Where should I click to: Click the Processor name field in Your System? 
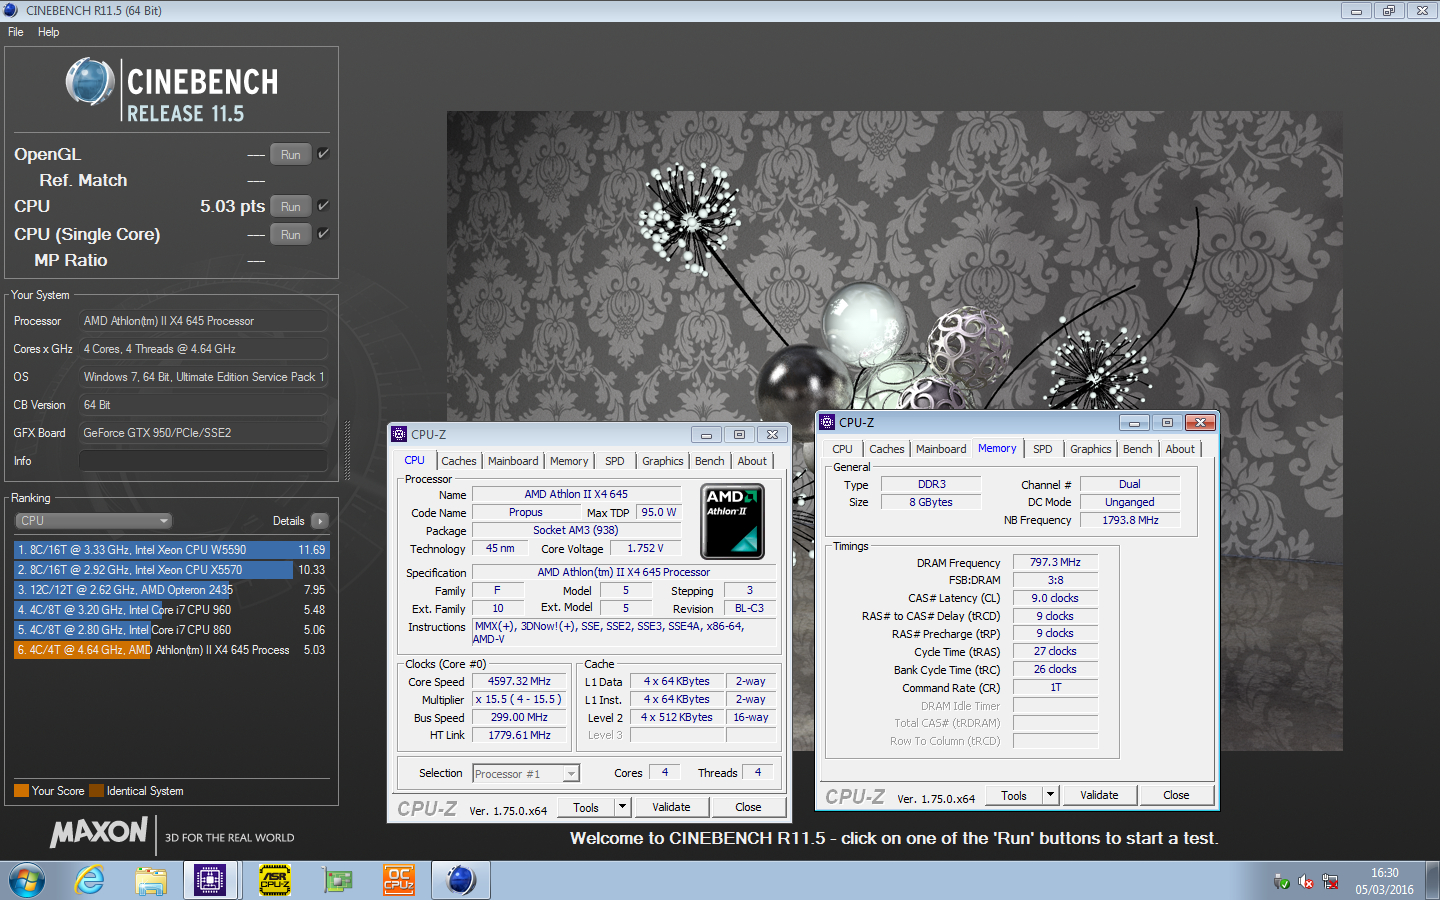pos(203,321)
